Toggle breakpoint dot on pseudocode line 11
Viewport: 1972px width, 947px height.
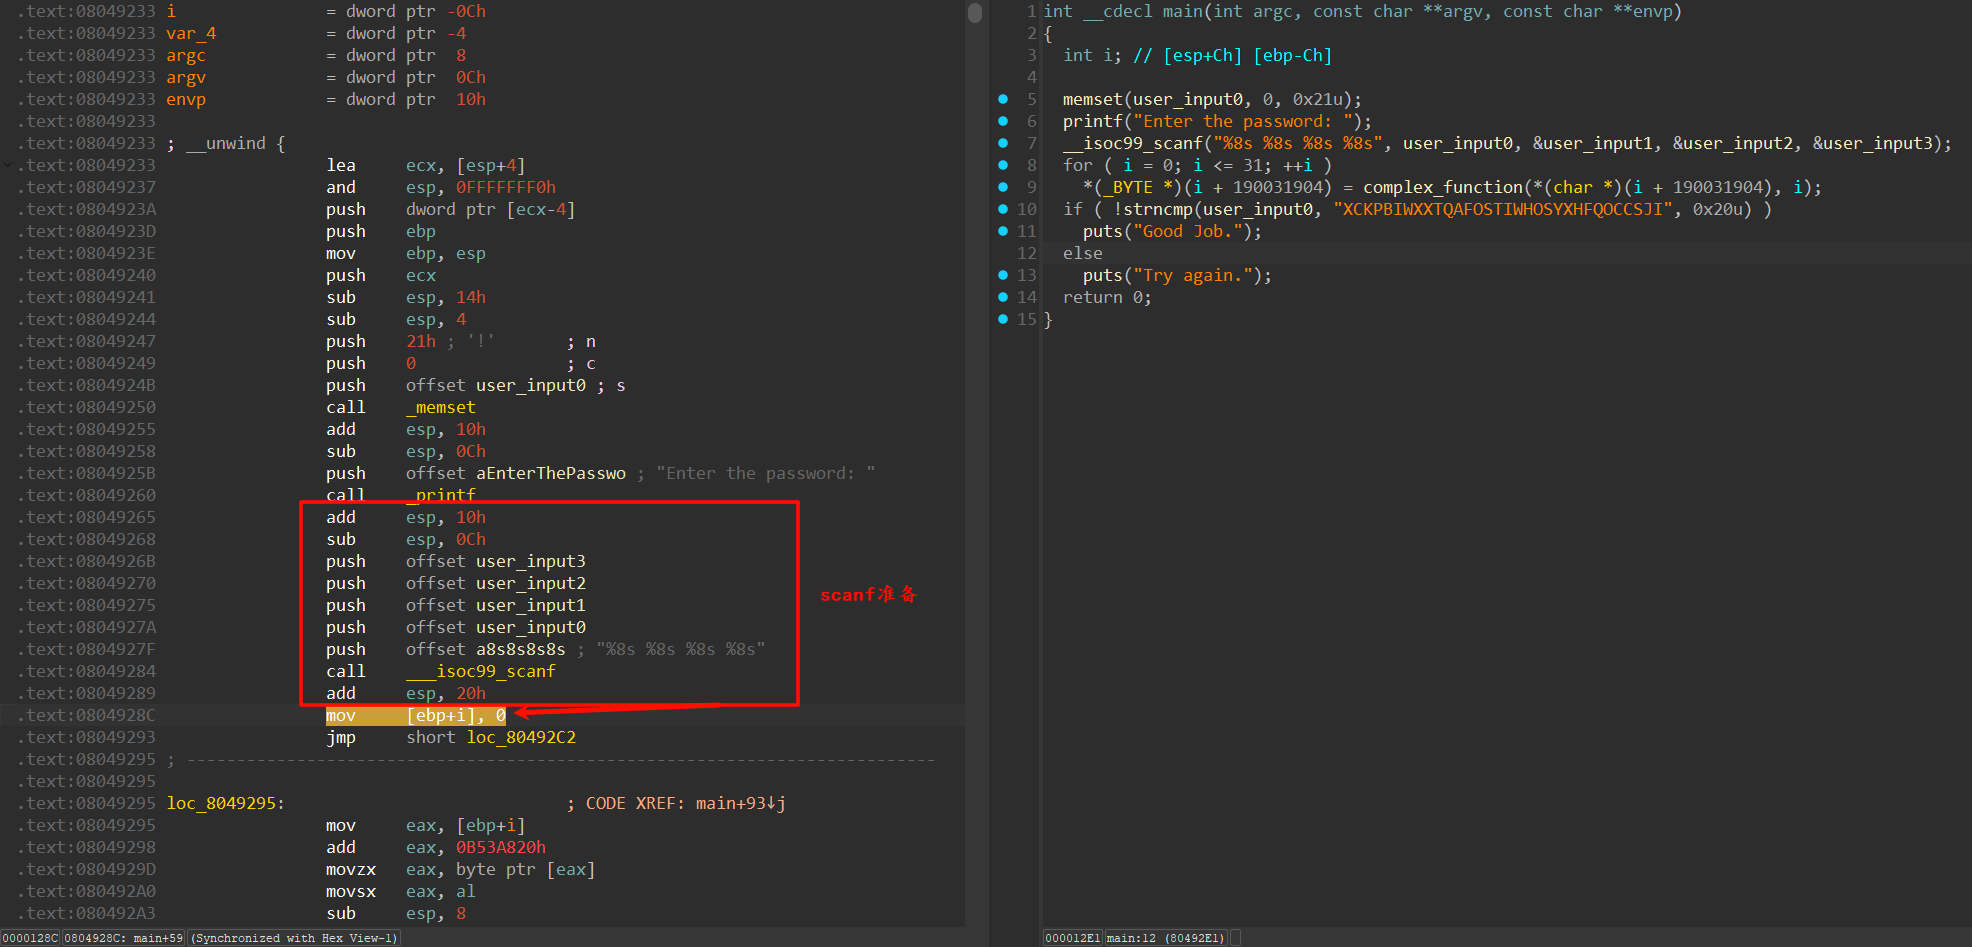click(x=1003, y=231)
